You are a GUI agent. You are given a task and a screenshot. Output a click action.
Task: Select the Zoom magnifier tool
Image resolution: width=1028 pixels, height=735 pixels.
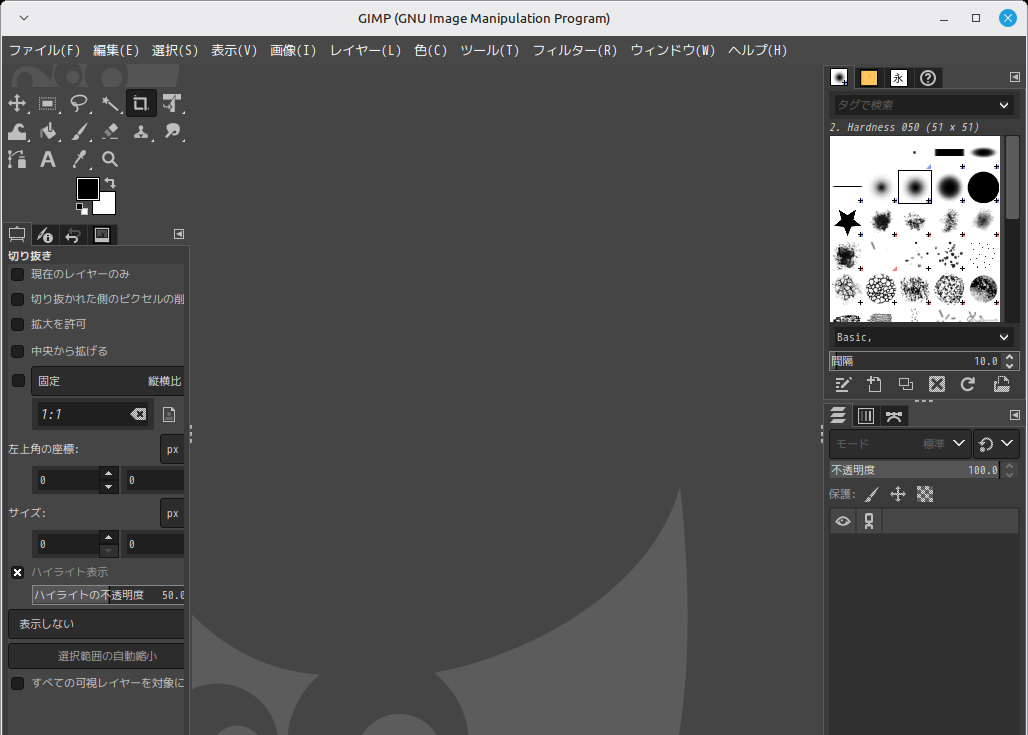click(110, 159)
